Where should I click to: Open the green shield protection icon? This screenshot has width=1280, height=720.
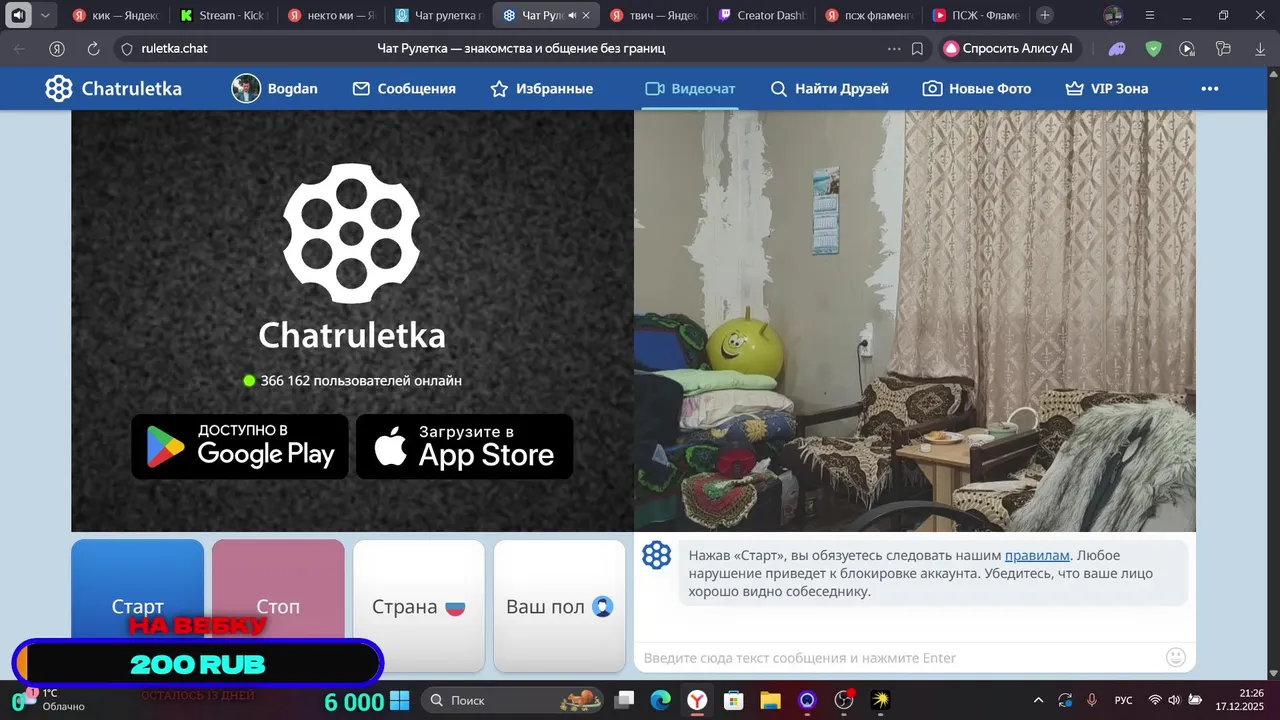pos(1153,48)
